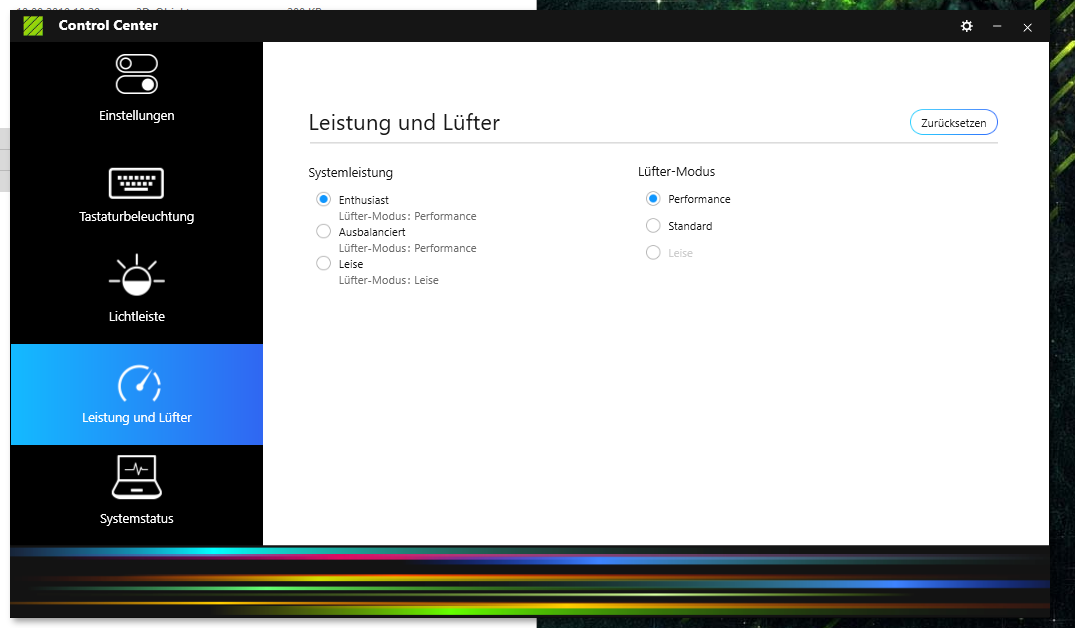Select Leise under Systemleistung
The height and width of the screenshot is (628, 1075).
tap(323, 264)
